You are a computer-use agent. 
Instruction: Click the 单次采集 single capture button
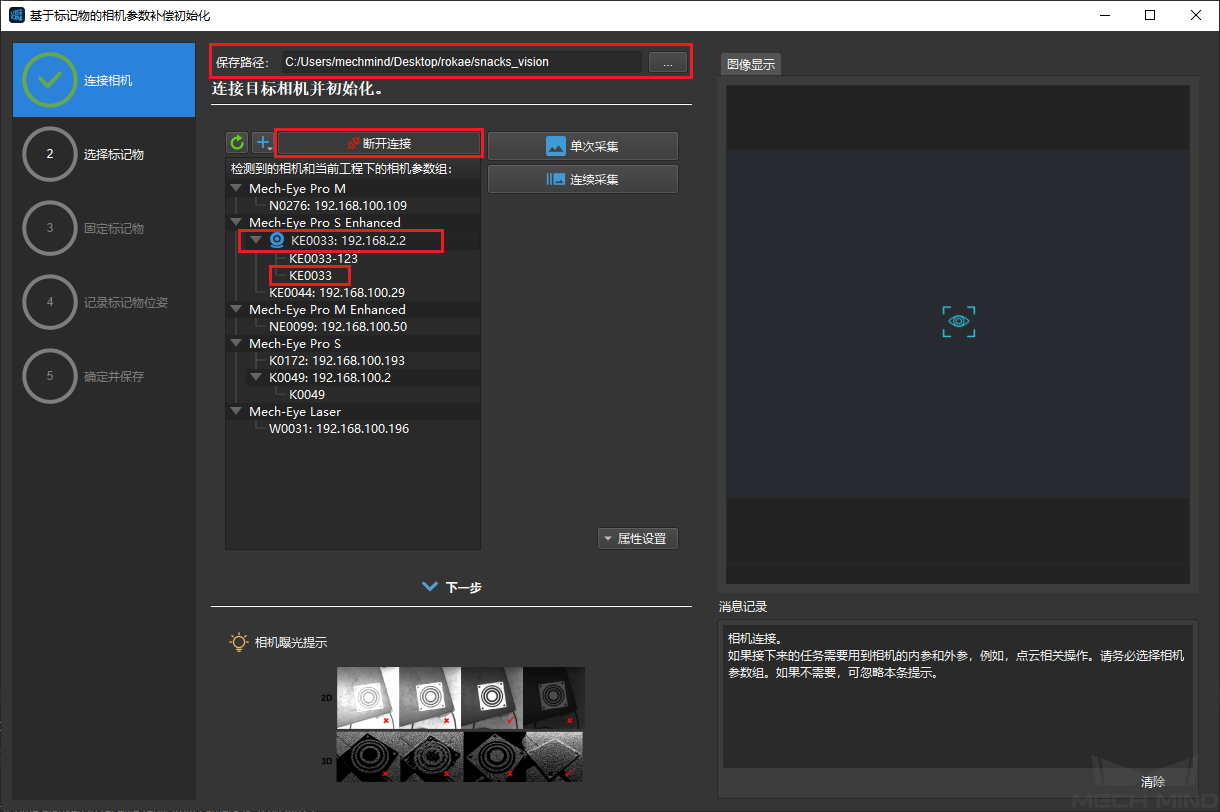click(x=583, y=146)
